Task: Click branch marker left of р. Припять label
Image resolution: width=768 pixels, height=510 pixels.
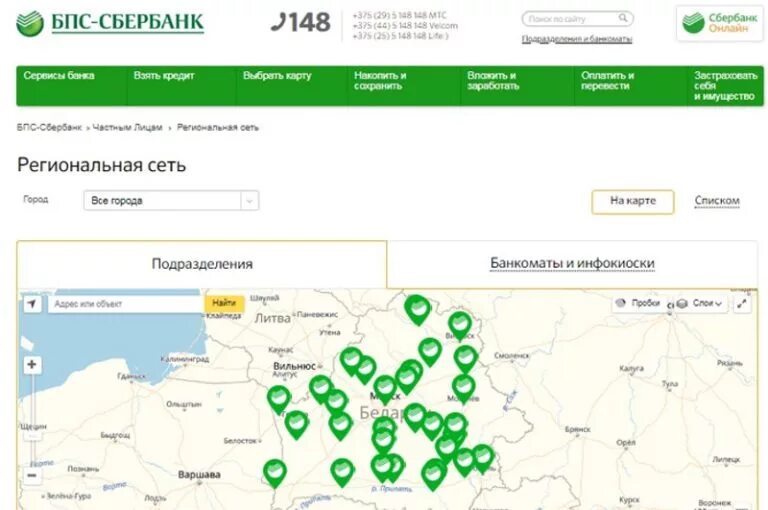Action: click(342, 473)
